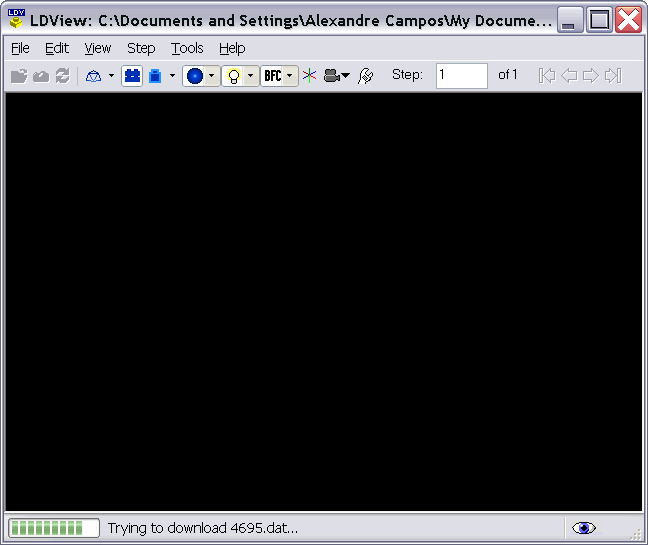Open the Help menu
This screenshot has height=545, width=648.
232,48
